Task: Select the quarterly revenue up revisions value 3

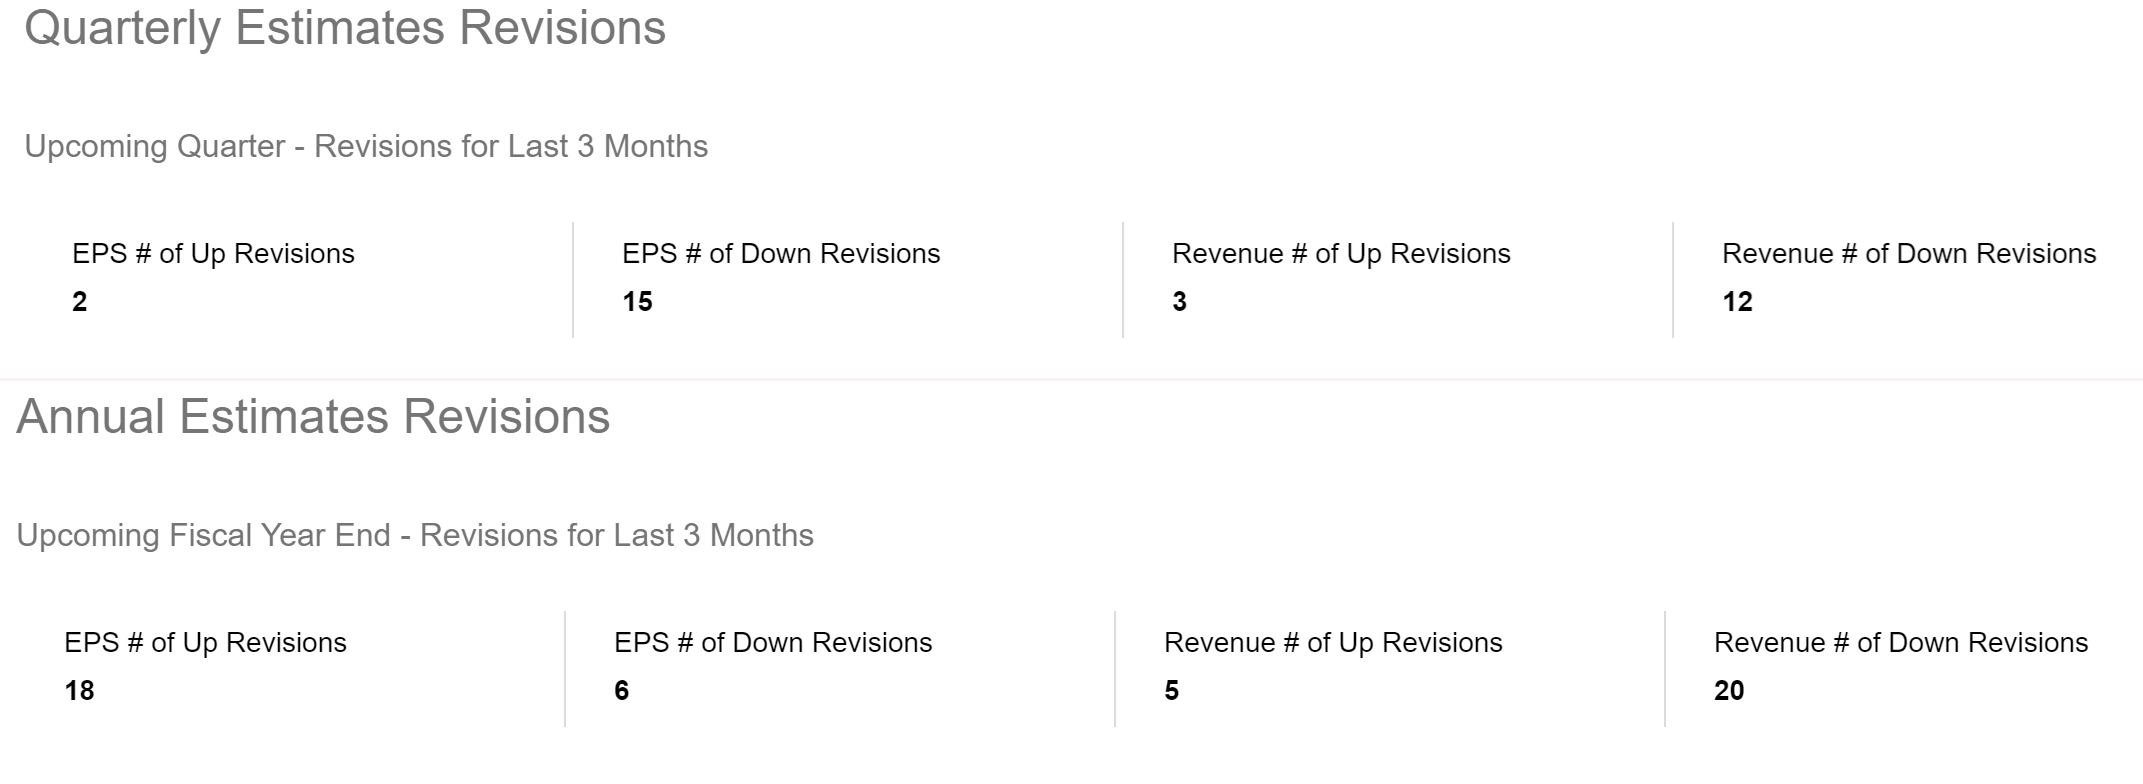Action: tap(1179, 302)
